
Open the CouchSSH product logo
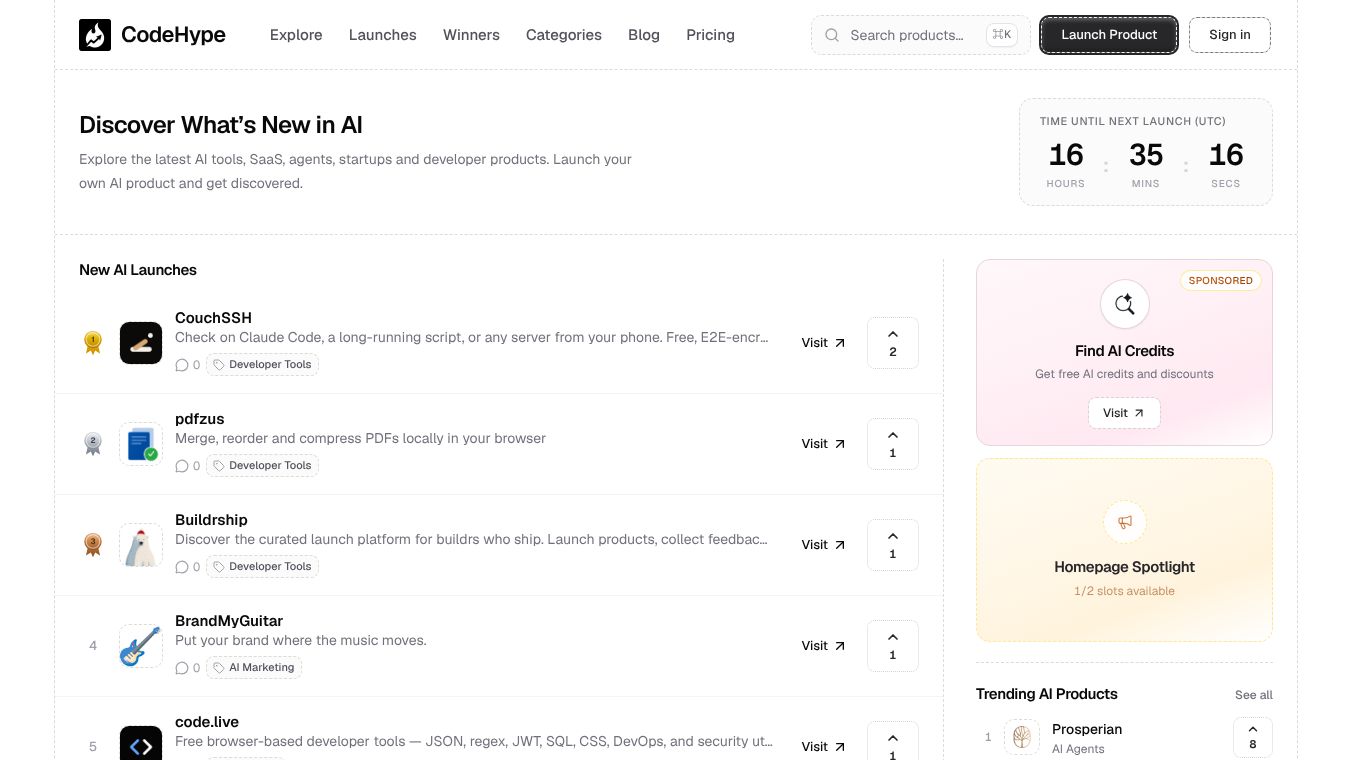[x=141, y=343]
